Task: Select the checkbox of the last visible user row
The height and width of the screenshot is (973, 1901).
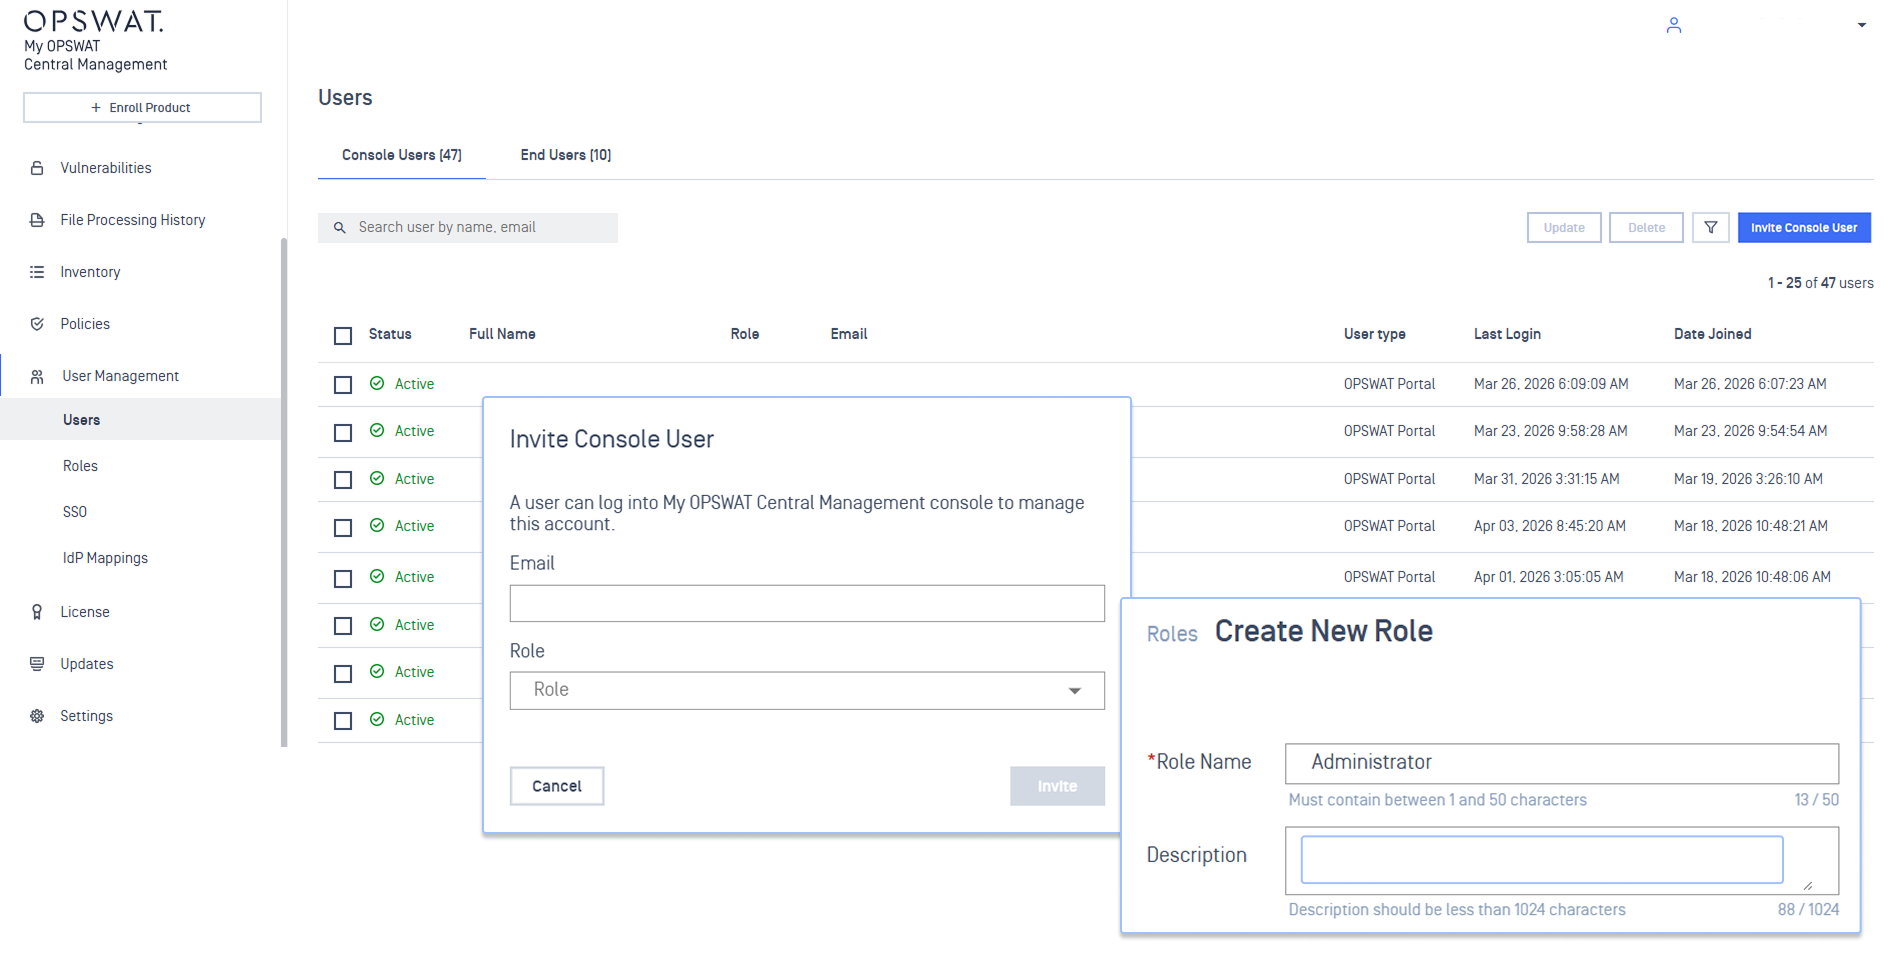Action: click(343, 721)
